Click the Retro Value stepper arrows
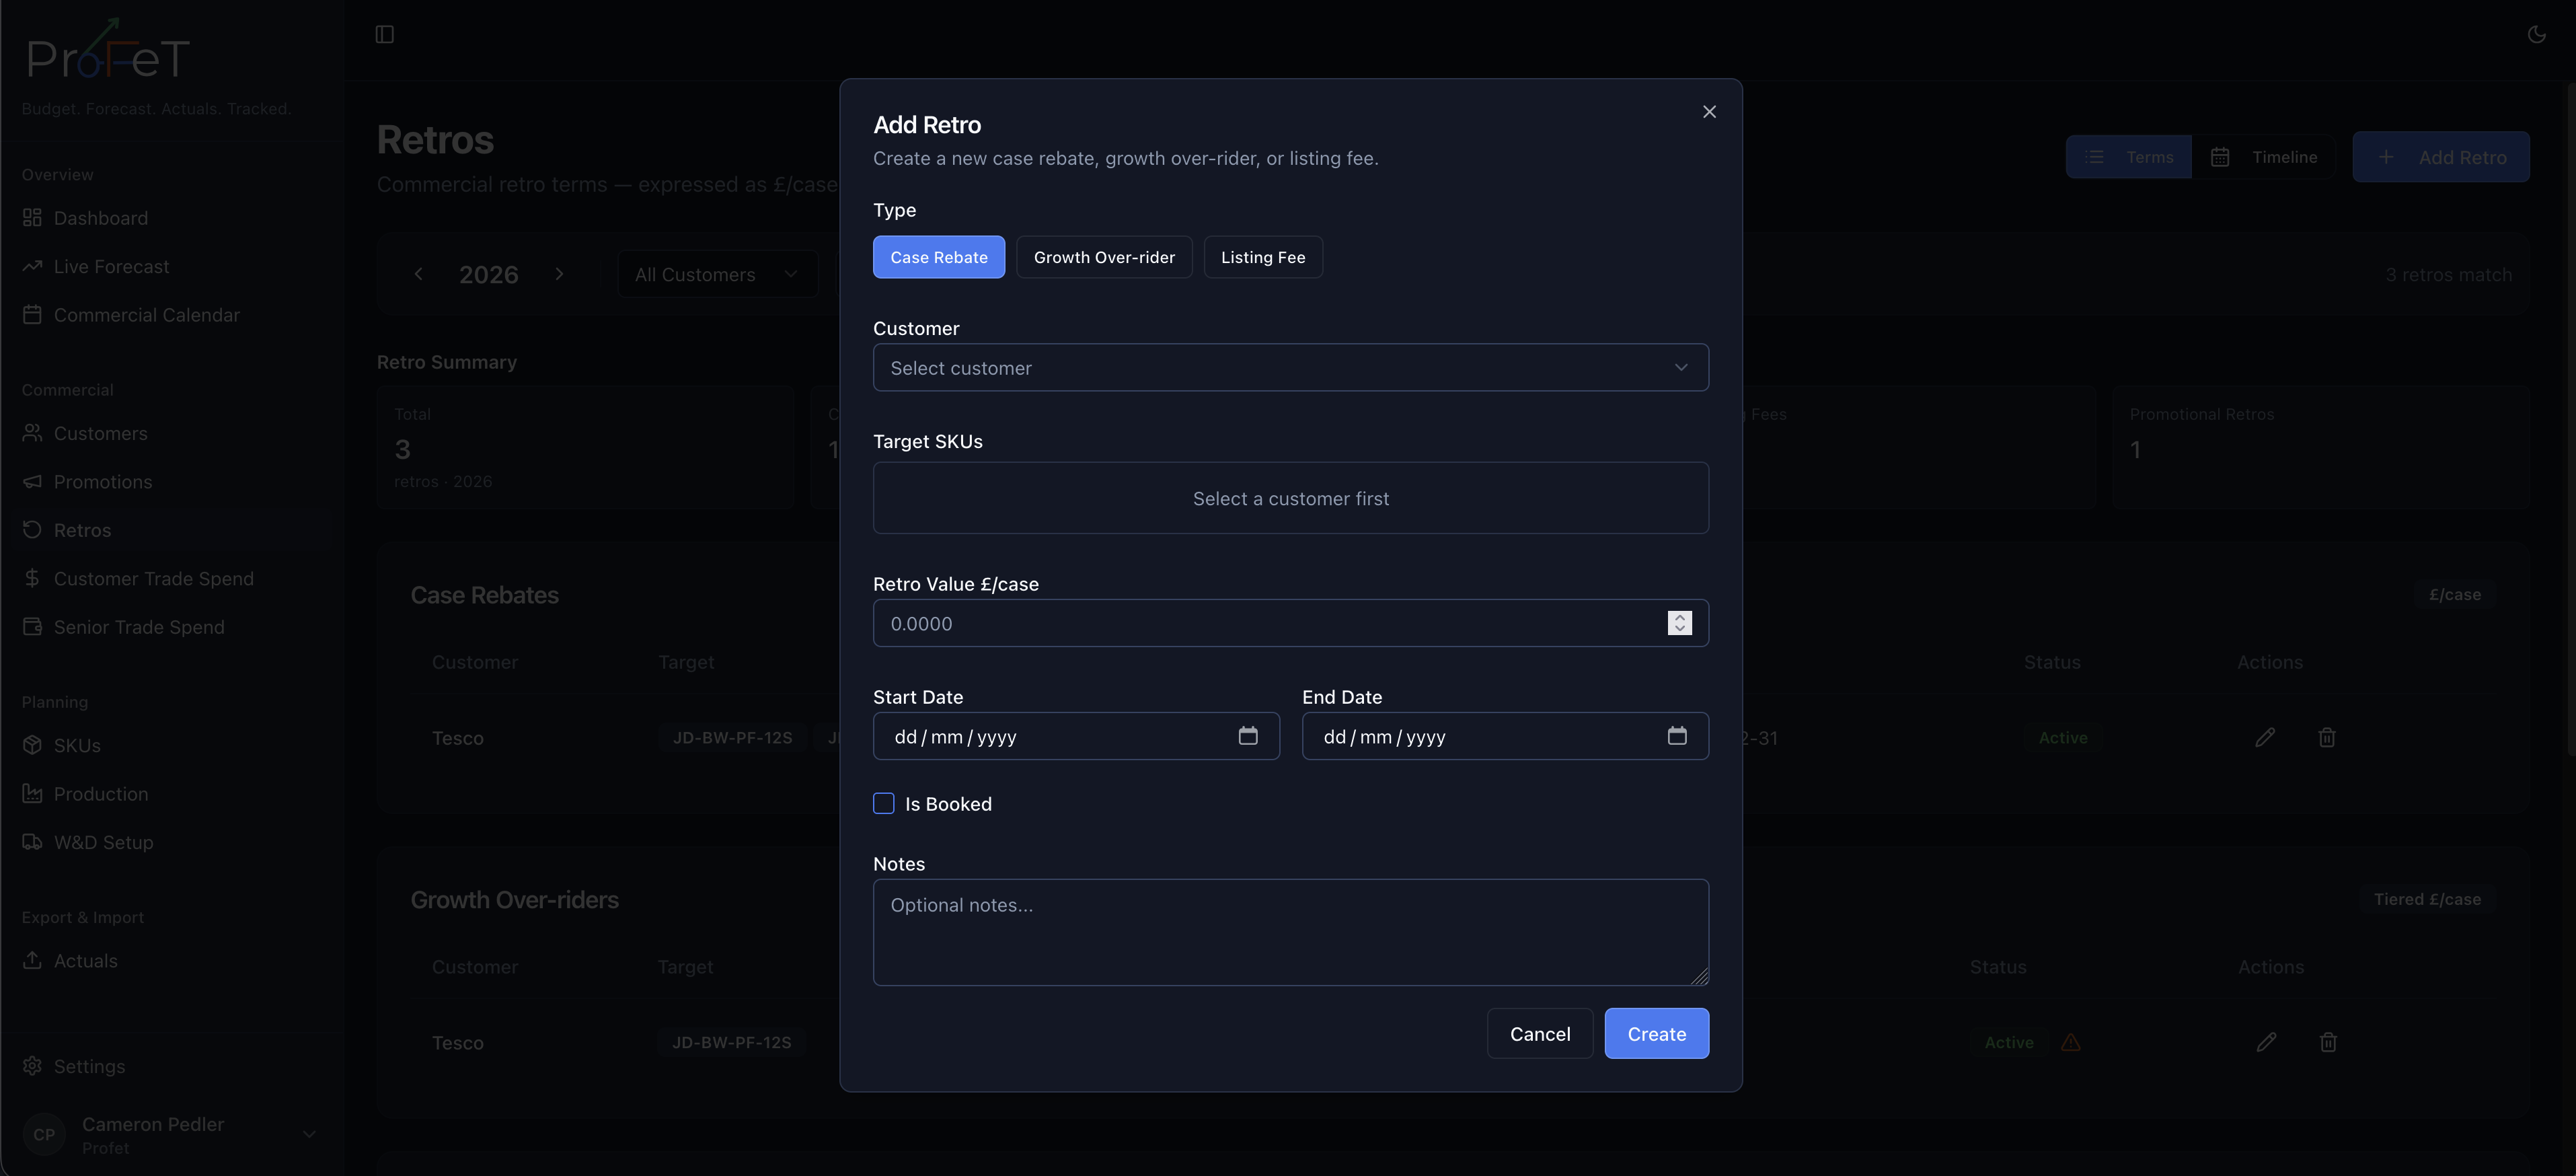2576x1176 pixels. click(x=1679, y=623)
